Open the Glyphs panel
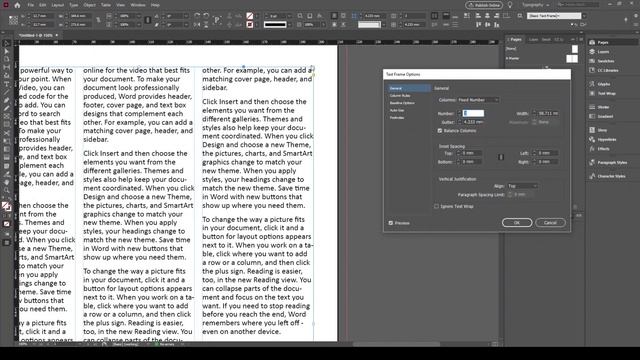This screenshot has width=640, height=360. click(603, 84)
